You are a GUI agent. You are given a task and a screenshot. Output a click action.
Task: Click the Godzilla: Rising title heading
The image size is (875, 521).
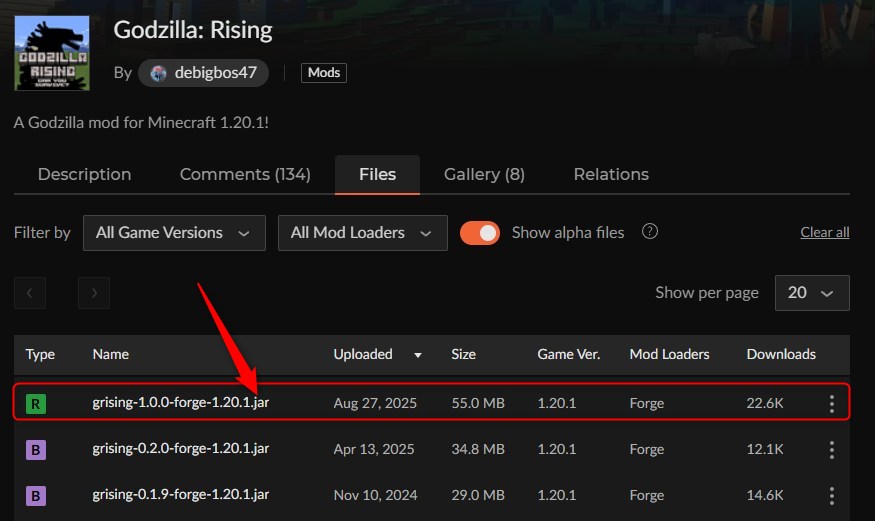[x=193, y=30]
